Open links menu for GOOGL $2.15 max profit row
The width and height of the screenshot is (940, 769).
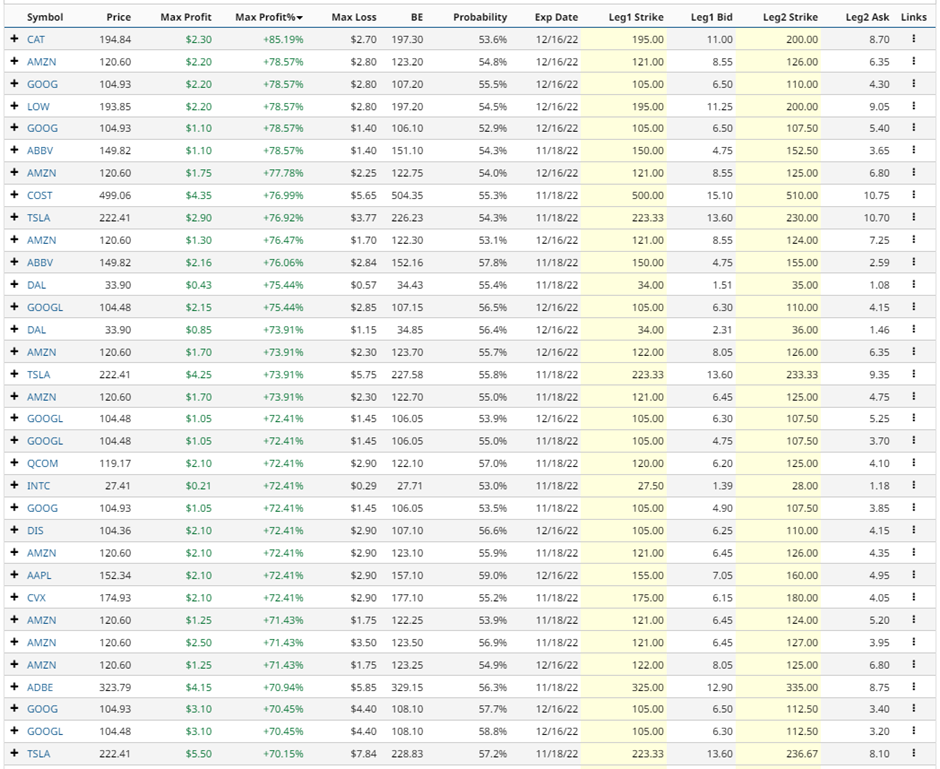tap(914, 307)
